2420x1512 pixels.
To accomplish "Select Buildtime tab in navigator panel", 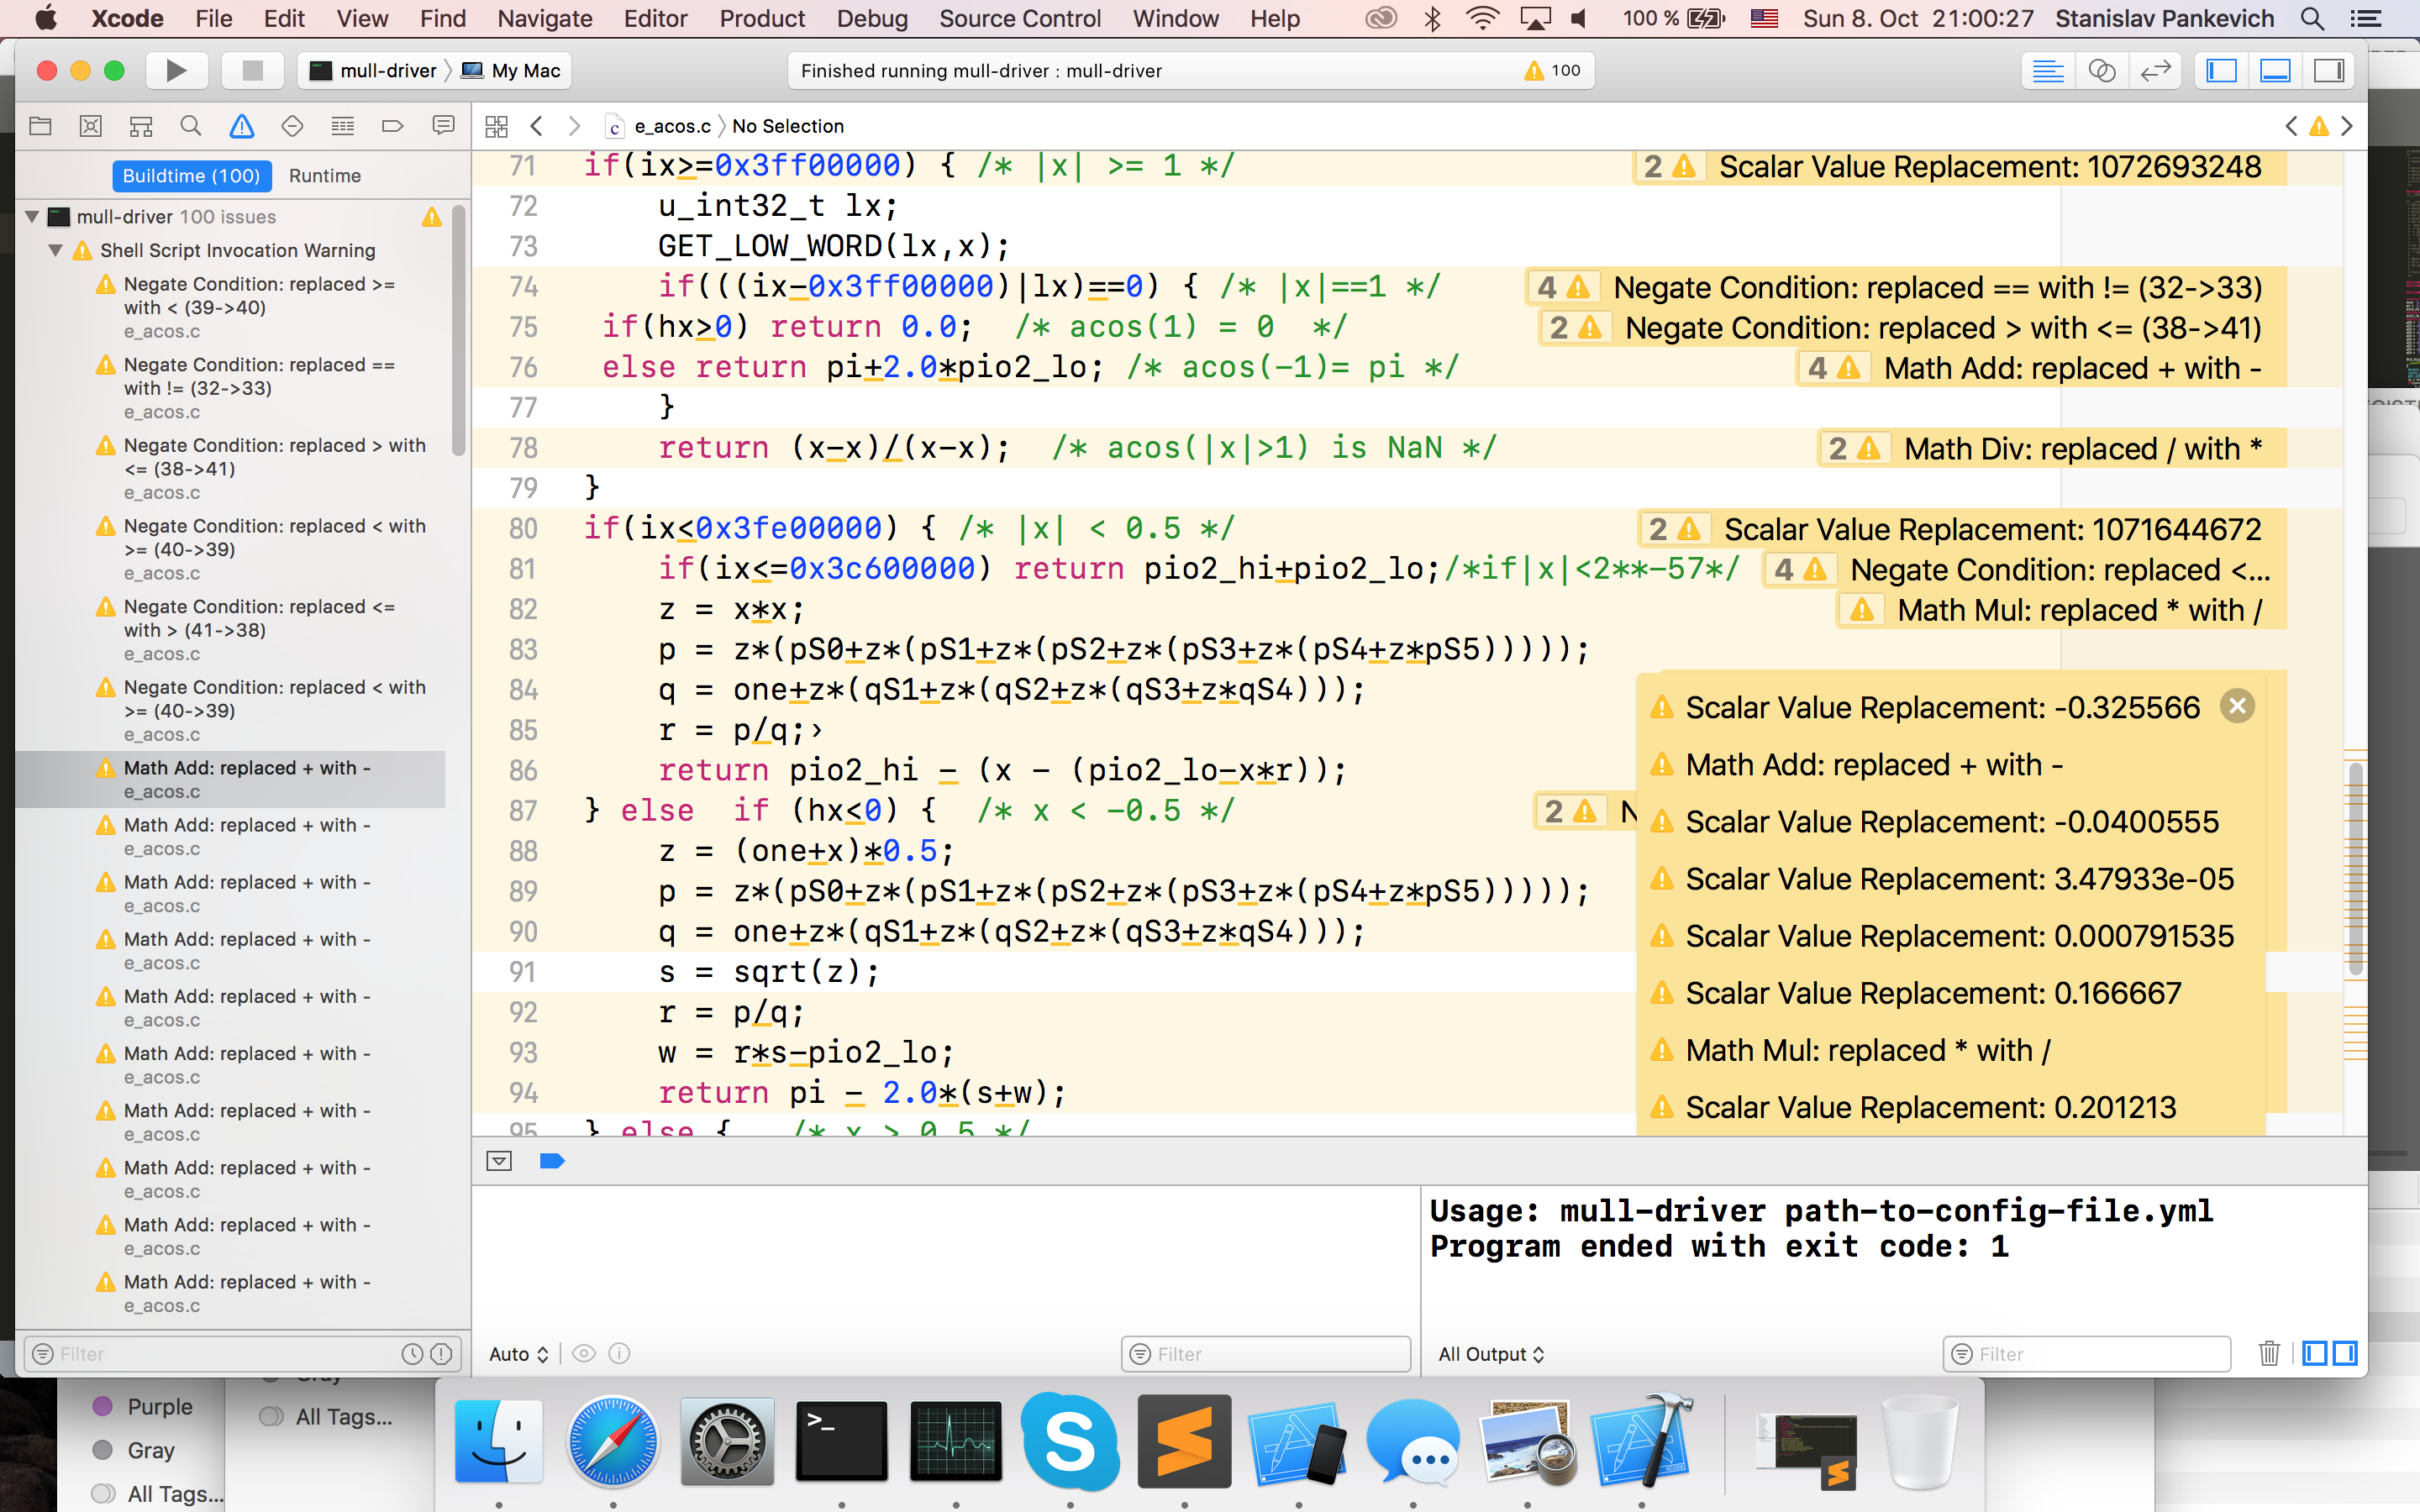I will coord(190,174).
